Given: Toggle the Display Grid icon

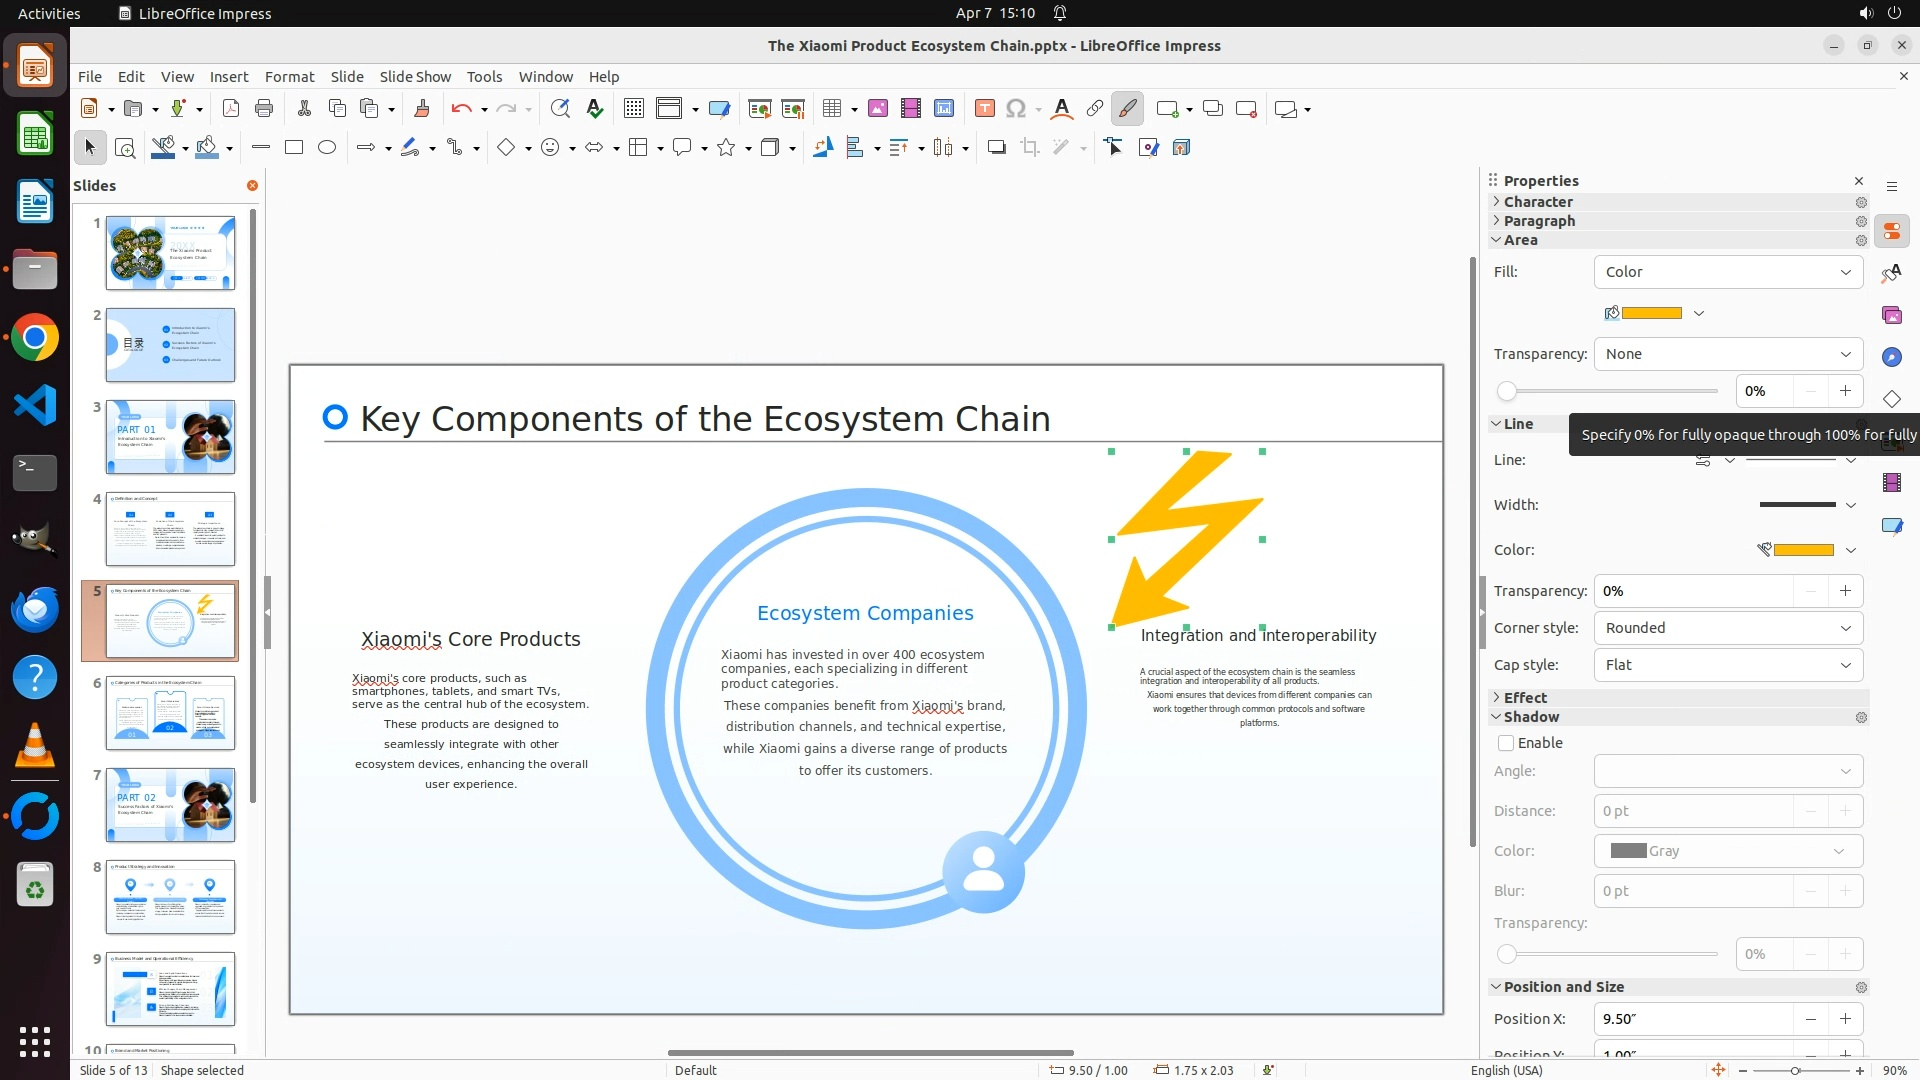Looking at the screenshot, I should tap(633, 109).
